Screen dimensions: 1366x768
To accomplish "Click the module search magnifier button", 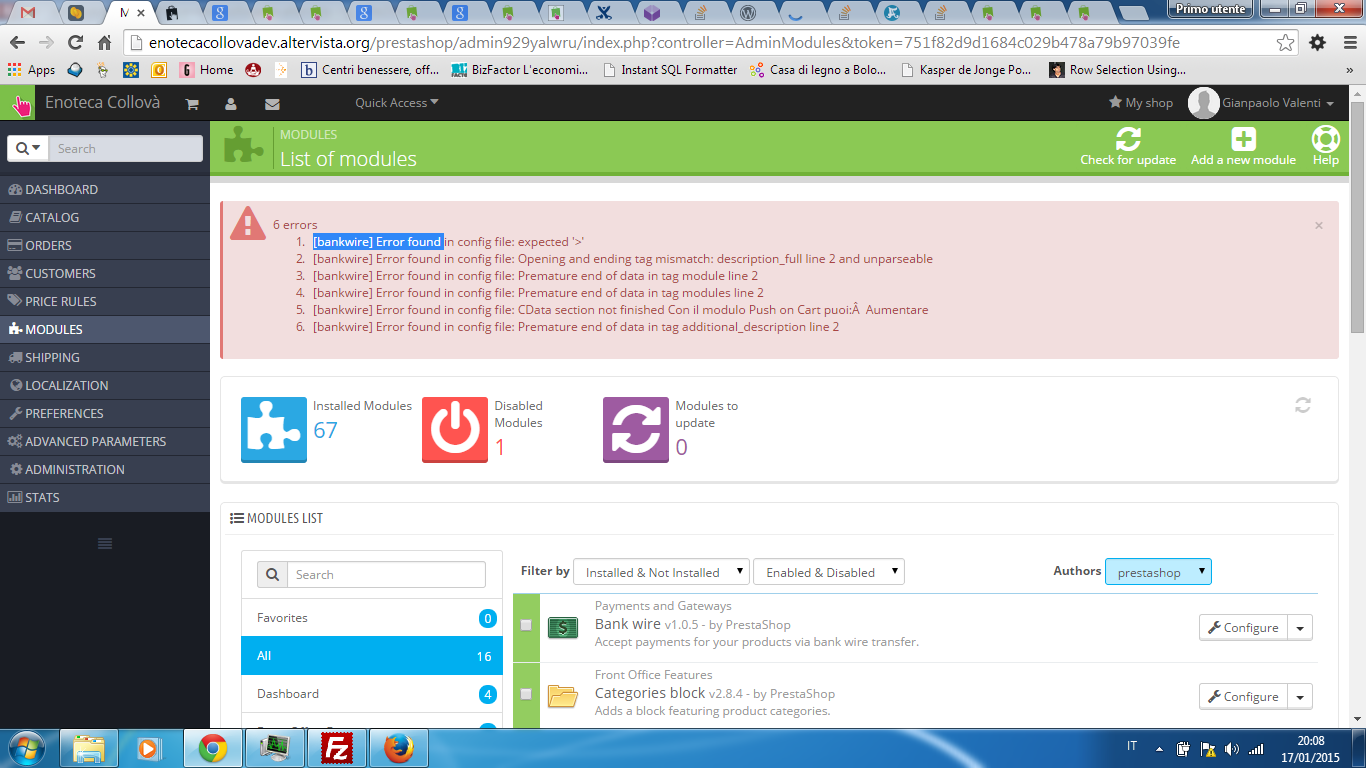I will pyautogui.click(x=272, y=575).
